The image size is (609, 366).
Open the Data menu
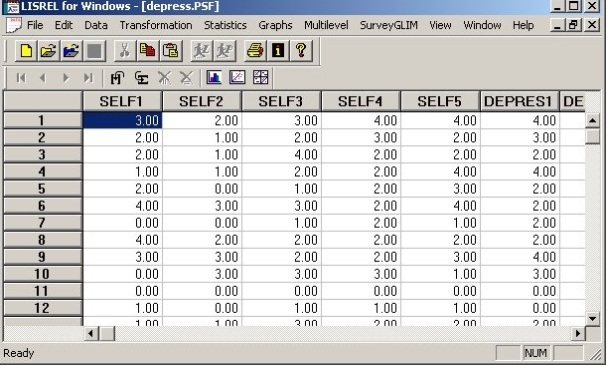pos(96,25)
